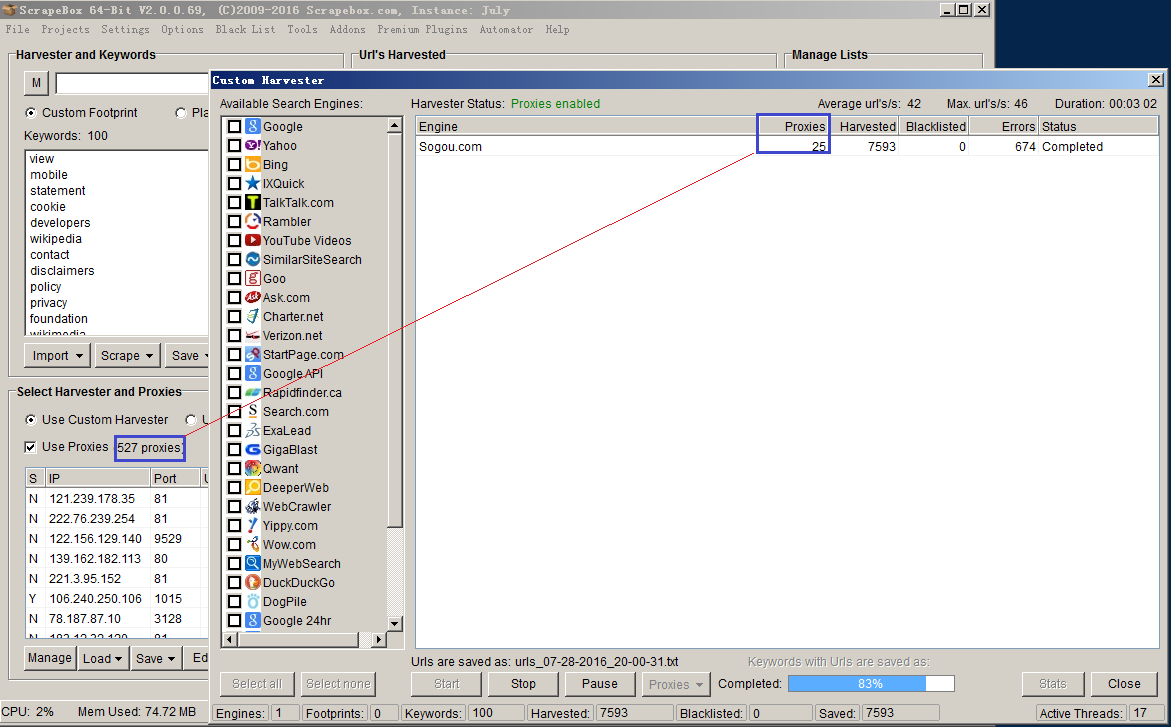Screen dimensions: 1171x727
Task: Select the Use Custom Harvester radio button
Action: point(31,420)
